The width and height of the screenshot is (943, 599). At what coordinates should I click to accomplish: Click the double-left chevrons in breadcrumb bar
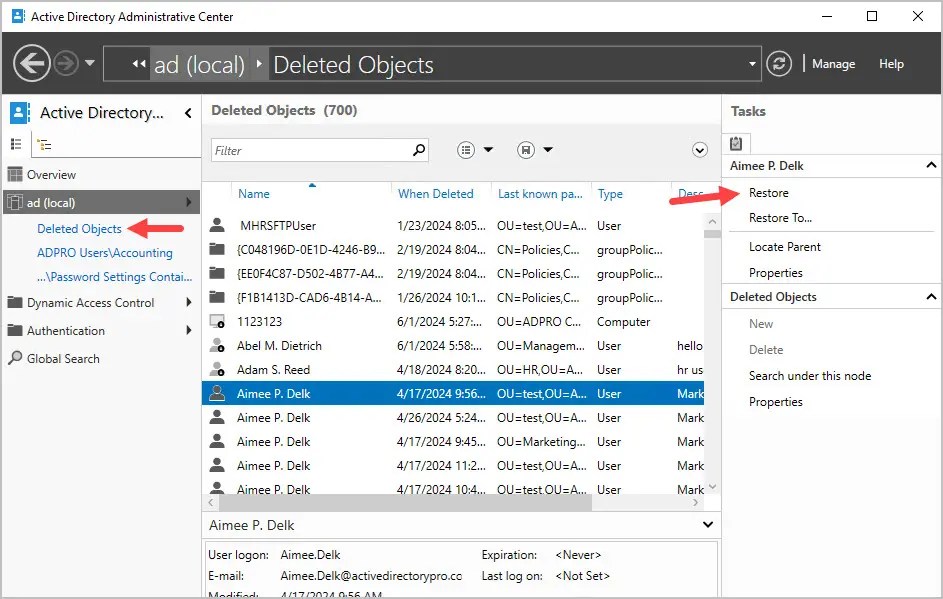[139, 64]
